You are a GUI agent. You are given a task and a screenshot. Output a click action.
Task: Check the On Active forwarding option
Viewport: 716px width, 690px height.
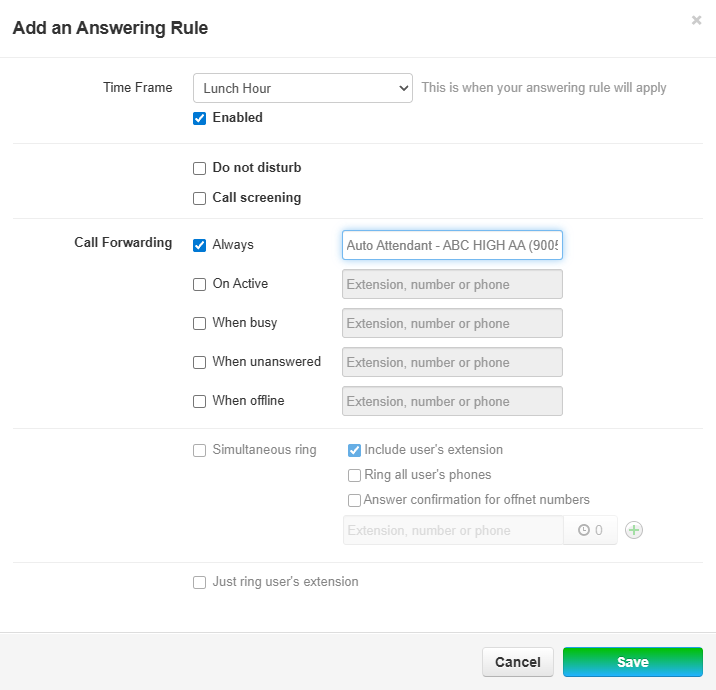pos(199,284)
